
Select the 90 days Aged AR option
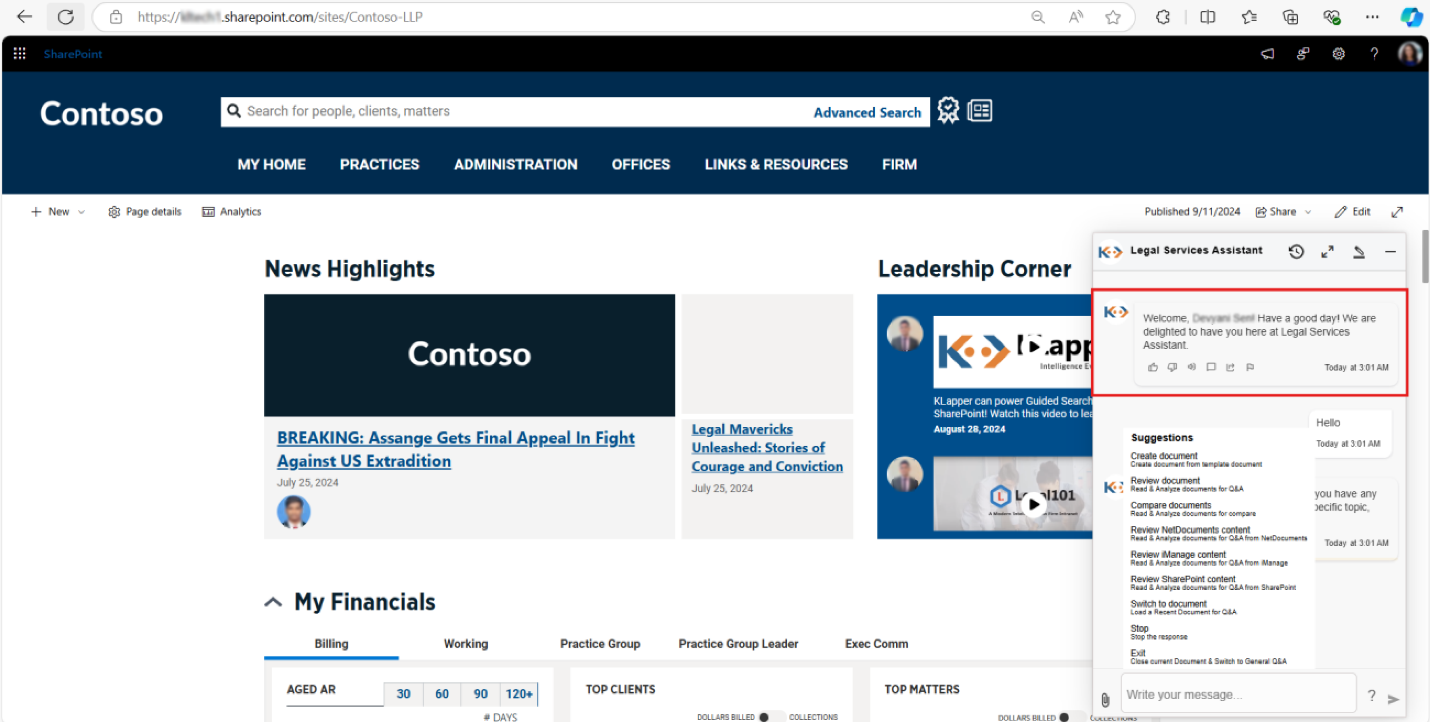(481, 694)
